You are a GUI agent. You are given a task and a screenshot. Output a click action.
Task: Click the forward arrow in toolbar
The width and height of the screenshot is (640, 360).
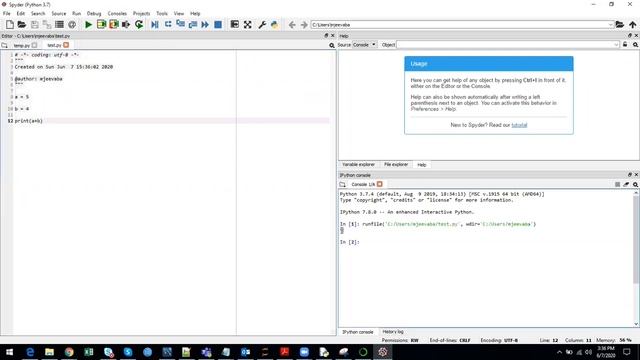tap(304, 24)
